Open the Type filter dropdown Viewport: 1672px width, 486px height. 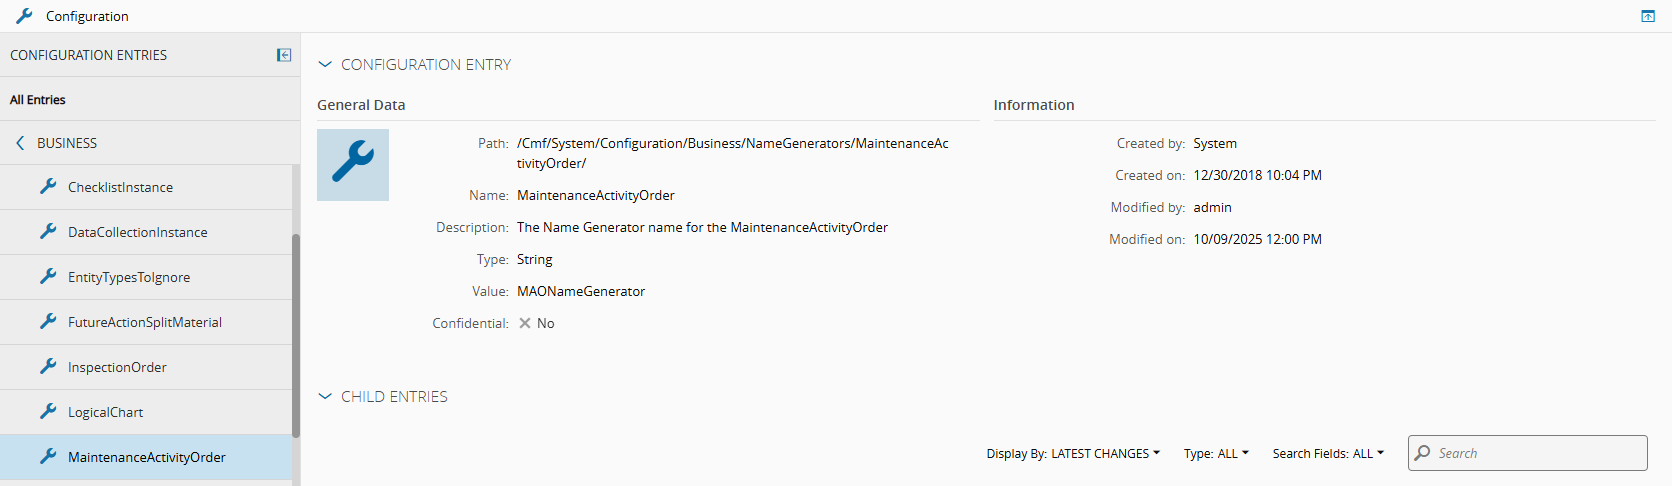point(1216,453)
